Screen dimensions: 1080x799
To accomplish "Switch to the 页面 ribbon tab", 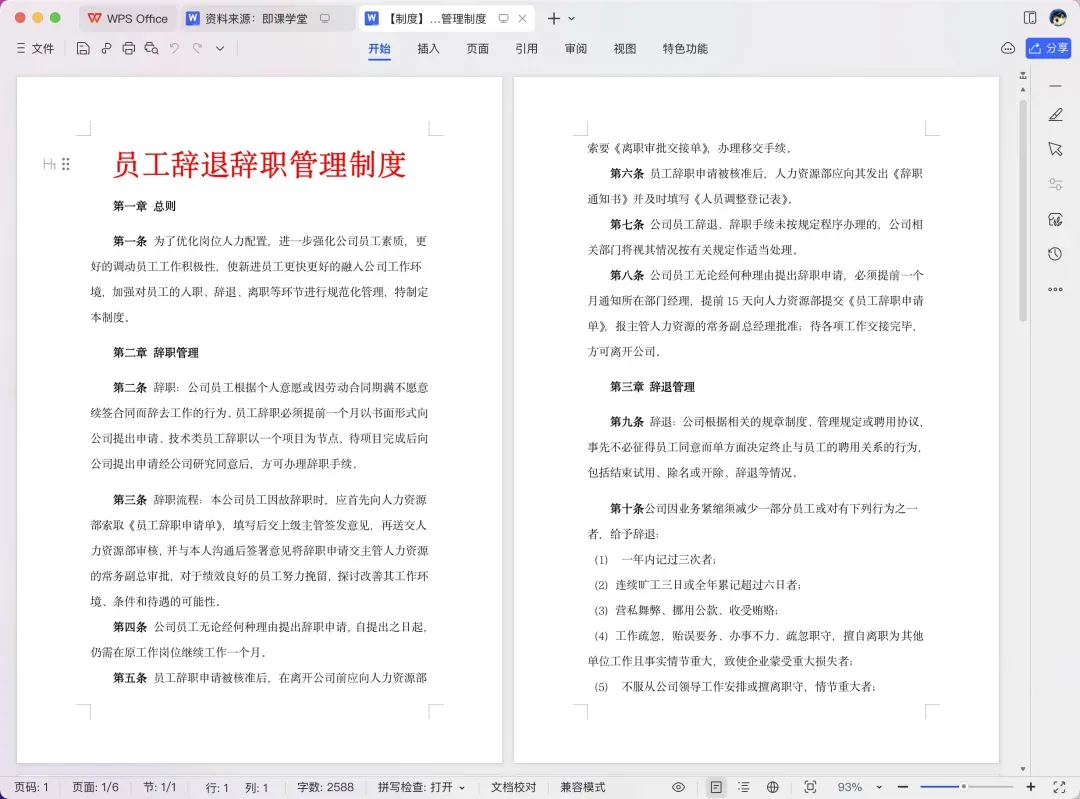I will coord(477,48).
